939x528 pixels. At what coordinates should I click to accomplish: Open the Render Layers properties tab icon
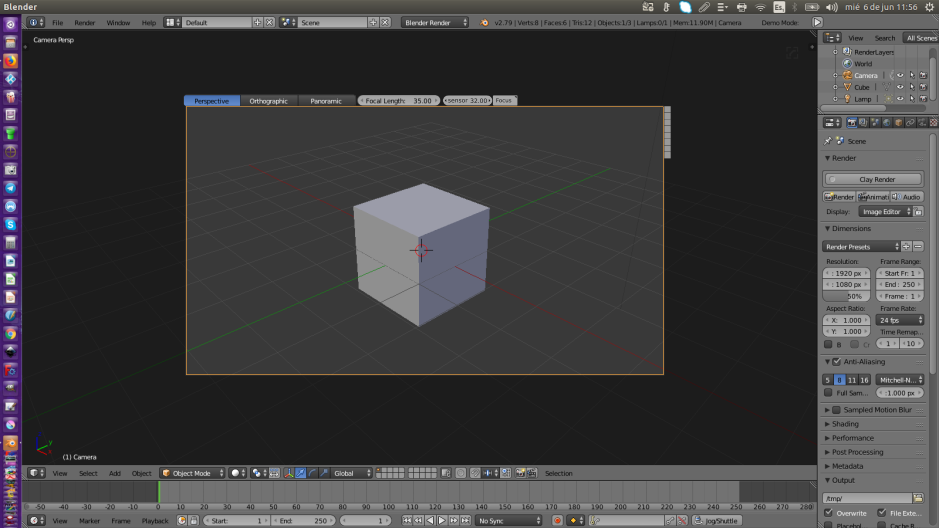tap(863, 123)
